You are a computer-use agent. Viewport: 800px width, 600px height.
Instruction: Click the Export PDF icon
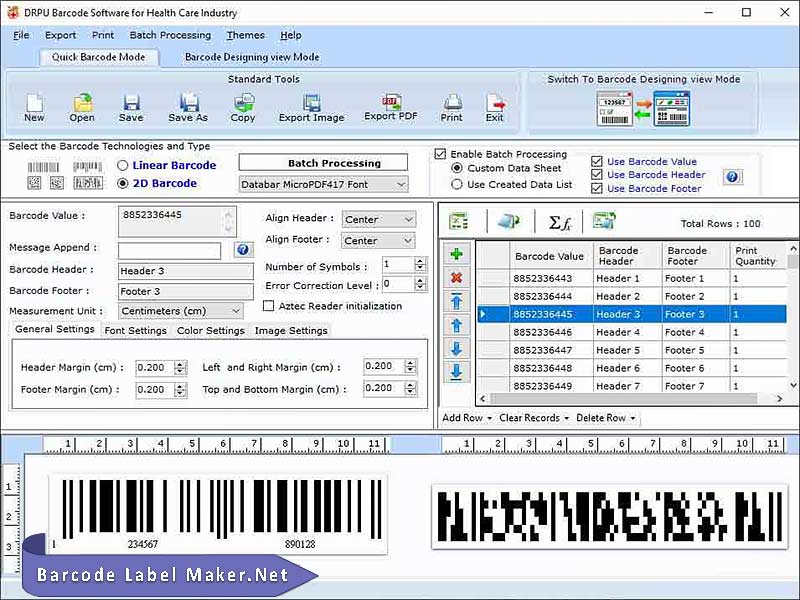tap(391, 107)
